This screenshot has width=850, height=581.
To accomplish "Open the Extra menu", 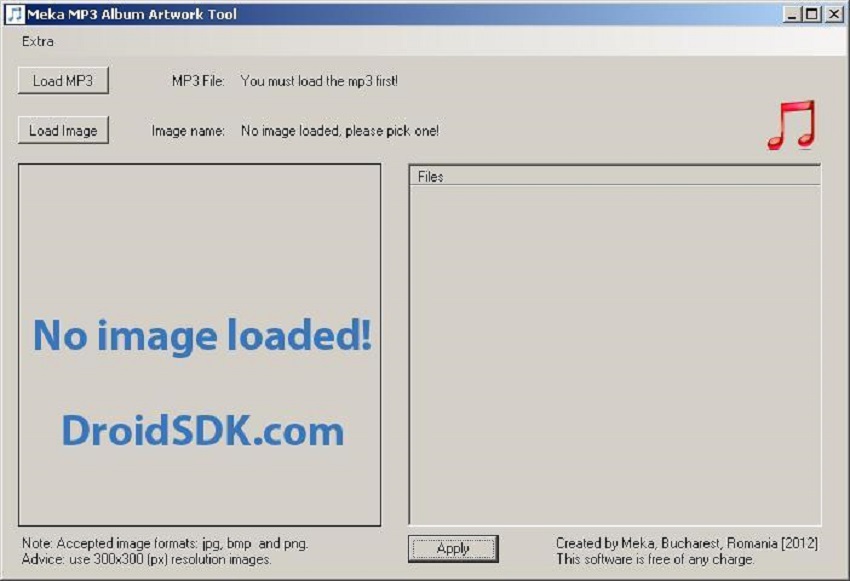I will [x=37, y=41].
